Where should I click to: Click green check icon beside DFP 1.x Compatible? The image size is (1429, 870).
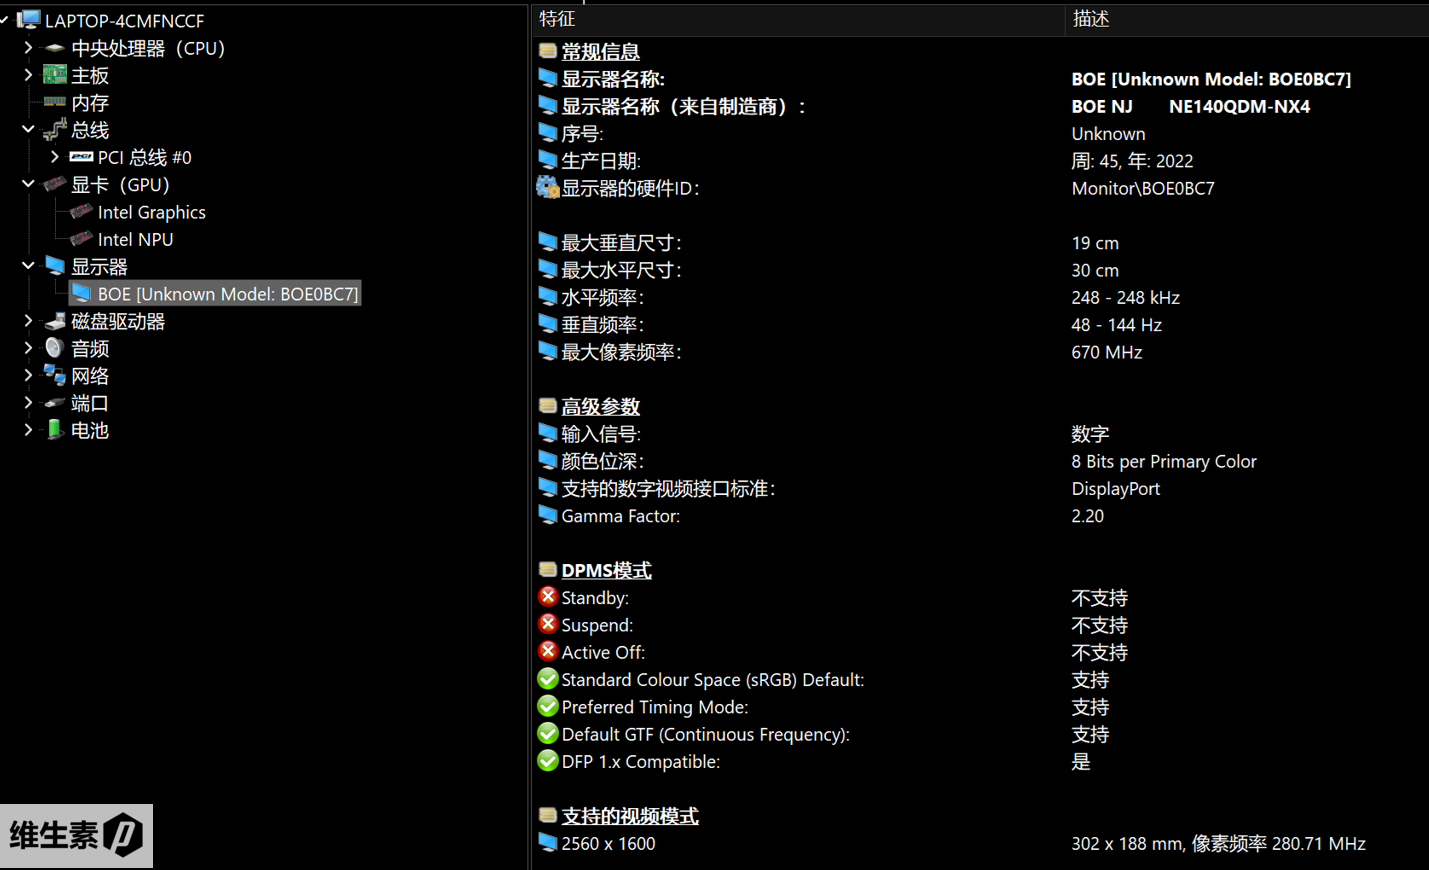(x=547, y=761)
